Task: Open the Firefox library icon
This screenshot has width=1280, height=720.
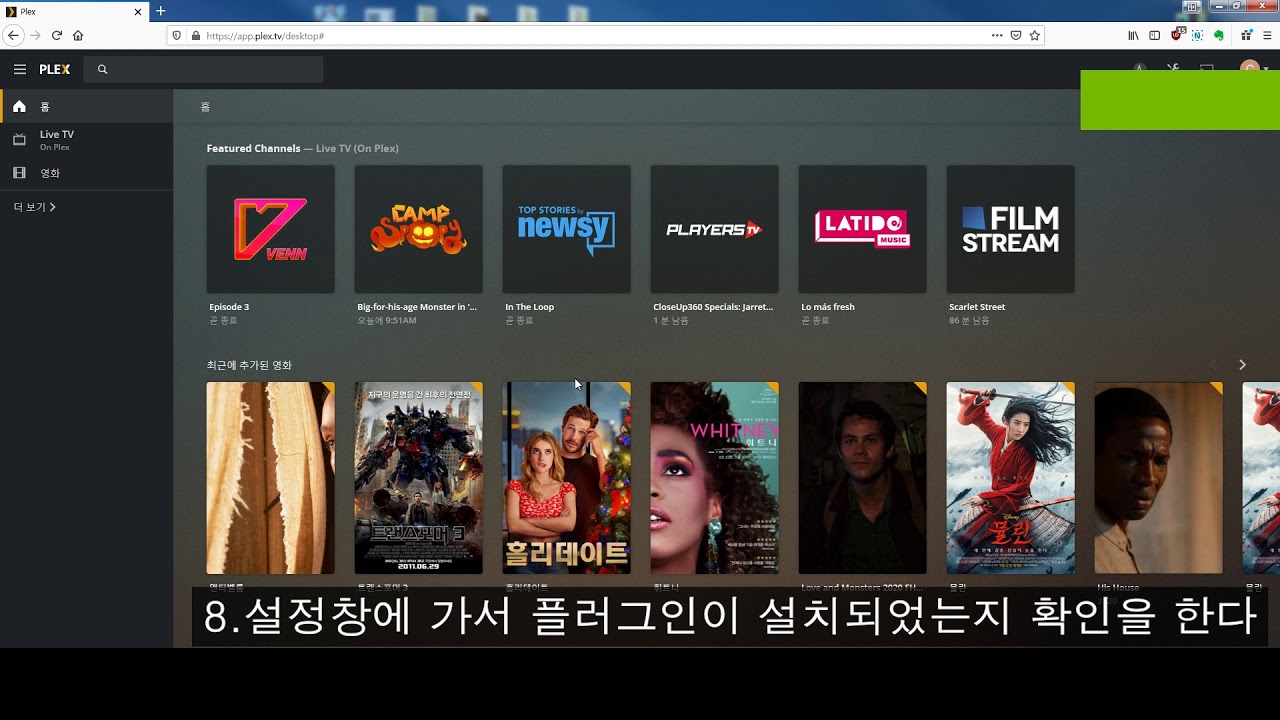Action: [1133, 35]
